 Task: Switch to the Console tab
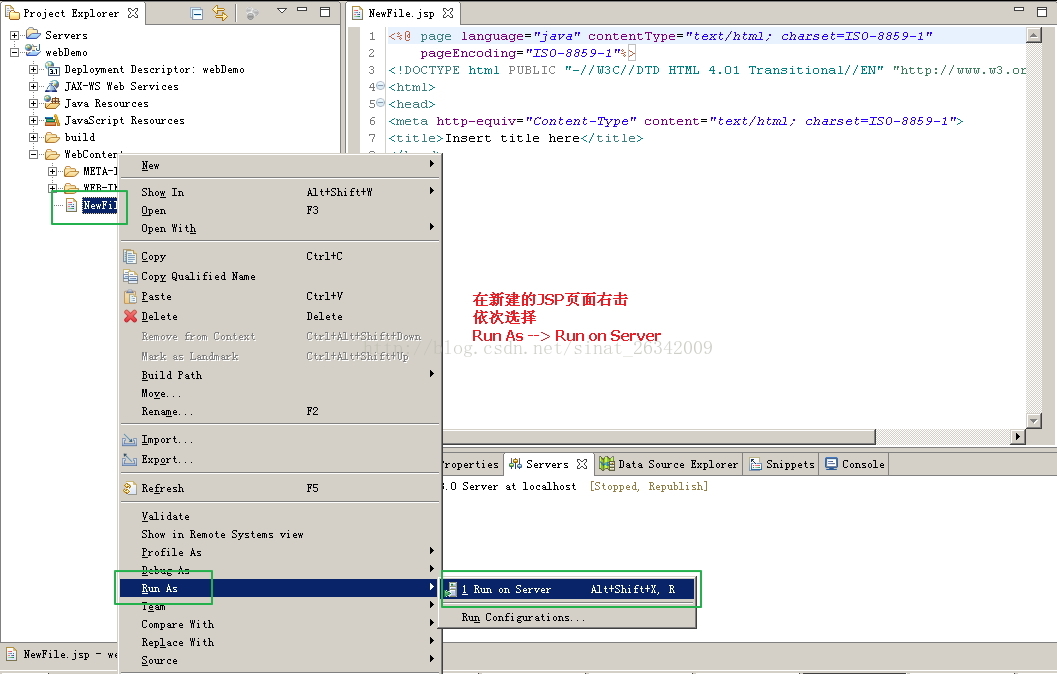(x=855, y=464)
